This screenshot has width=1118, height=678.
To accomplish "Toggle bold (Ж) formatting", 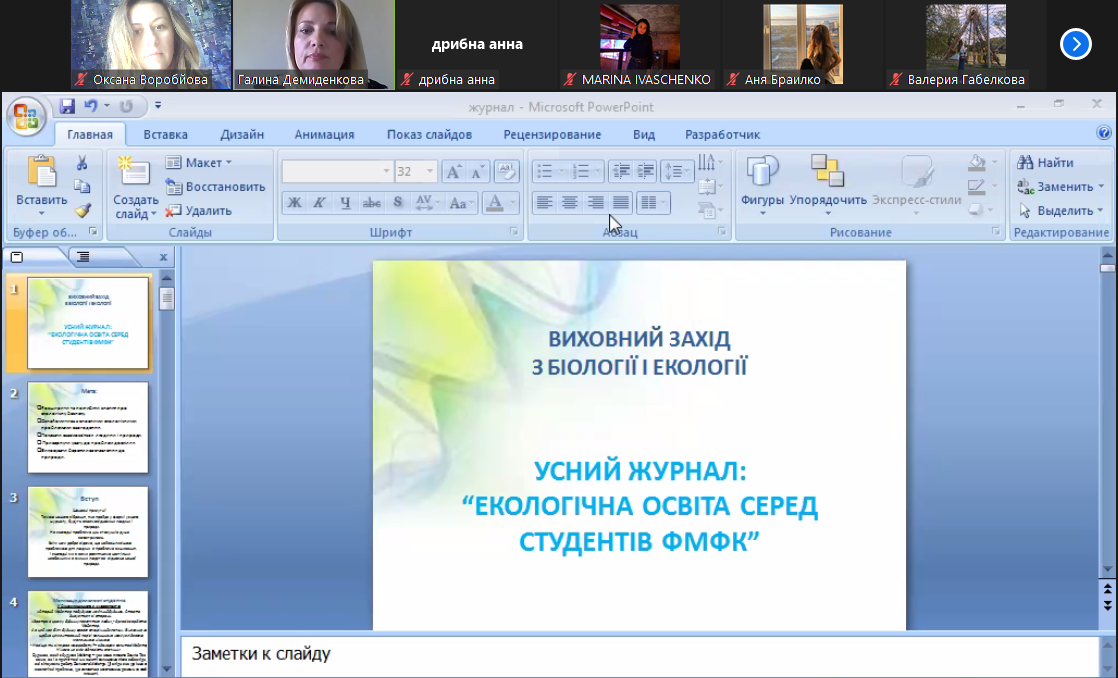I will pos(294,203).
